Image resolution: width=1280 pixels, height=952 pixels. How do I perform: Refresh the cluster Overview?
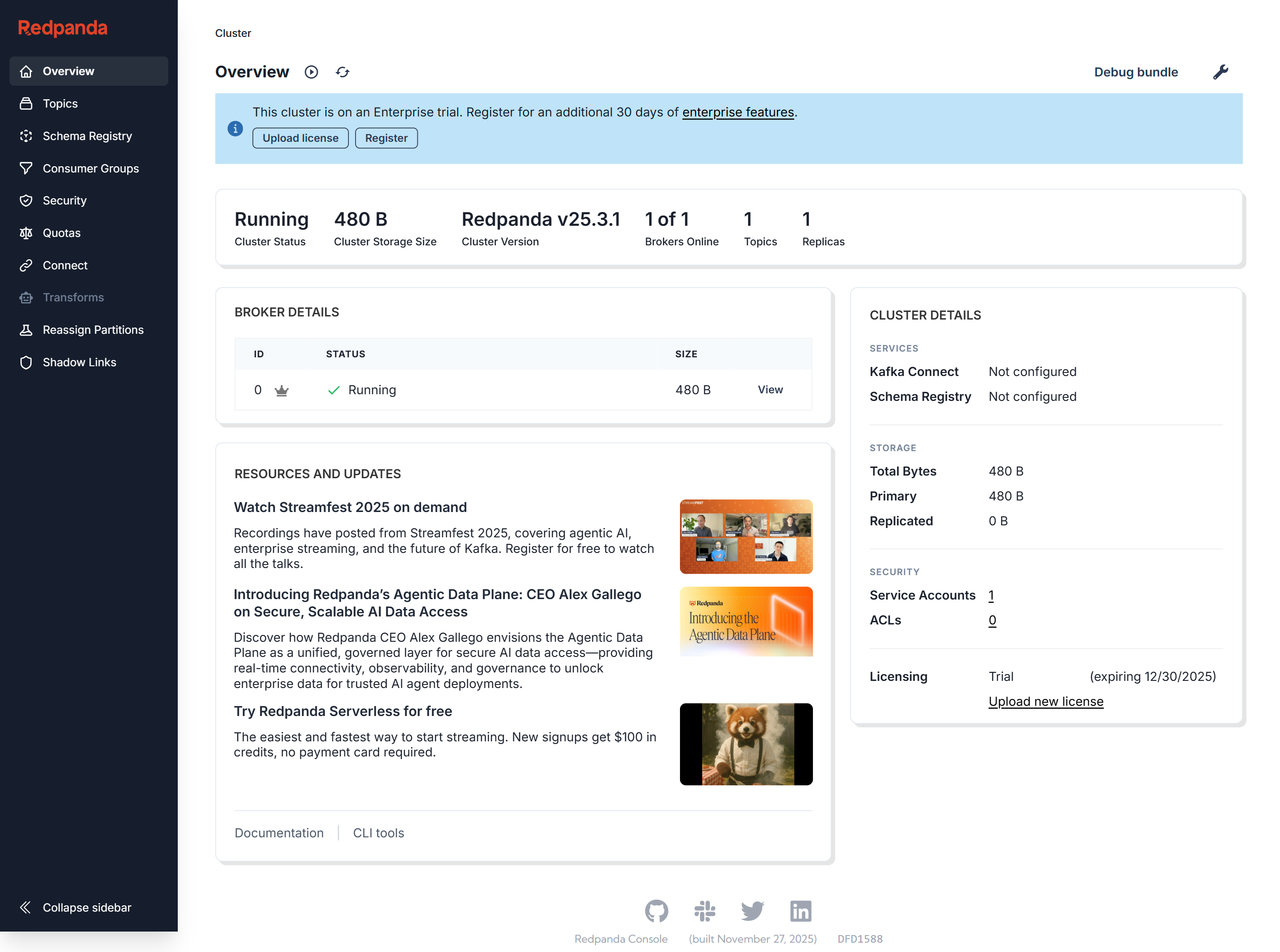click(341, 72)
